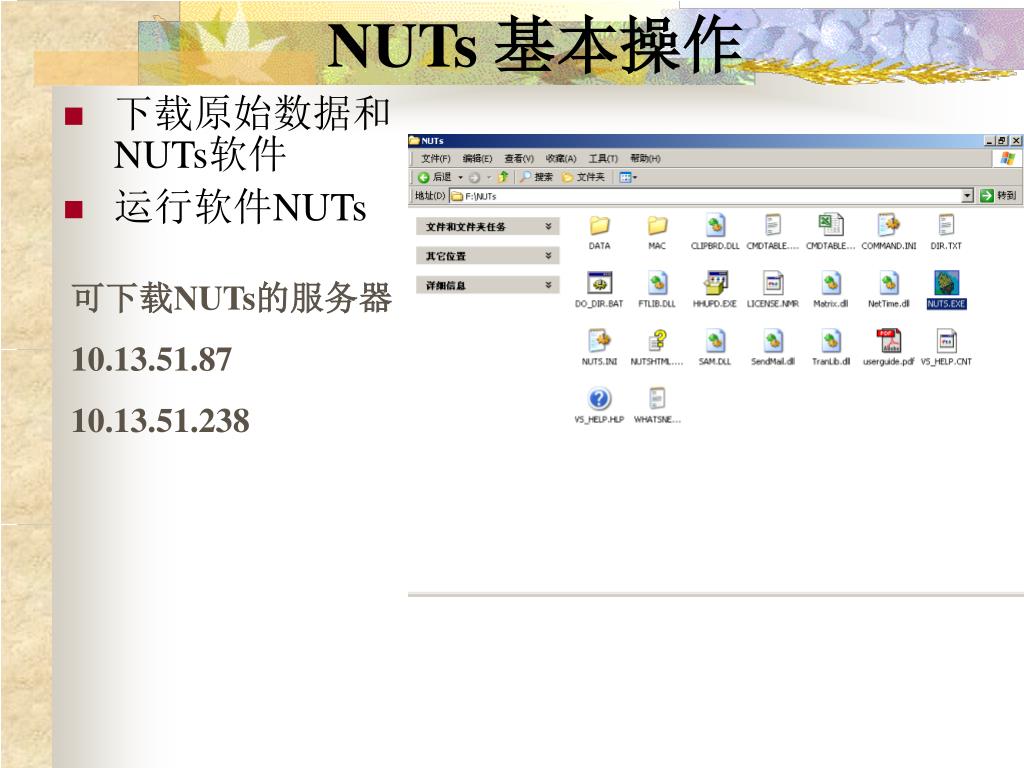Open the Back button history dropdown arrow
This screenshot has width=1024, height=768.
pyautogui.click(x=460, y=178)
